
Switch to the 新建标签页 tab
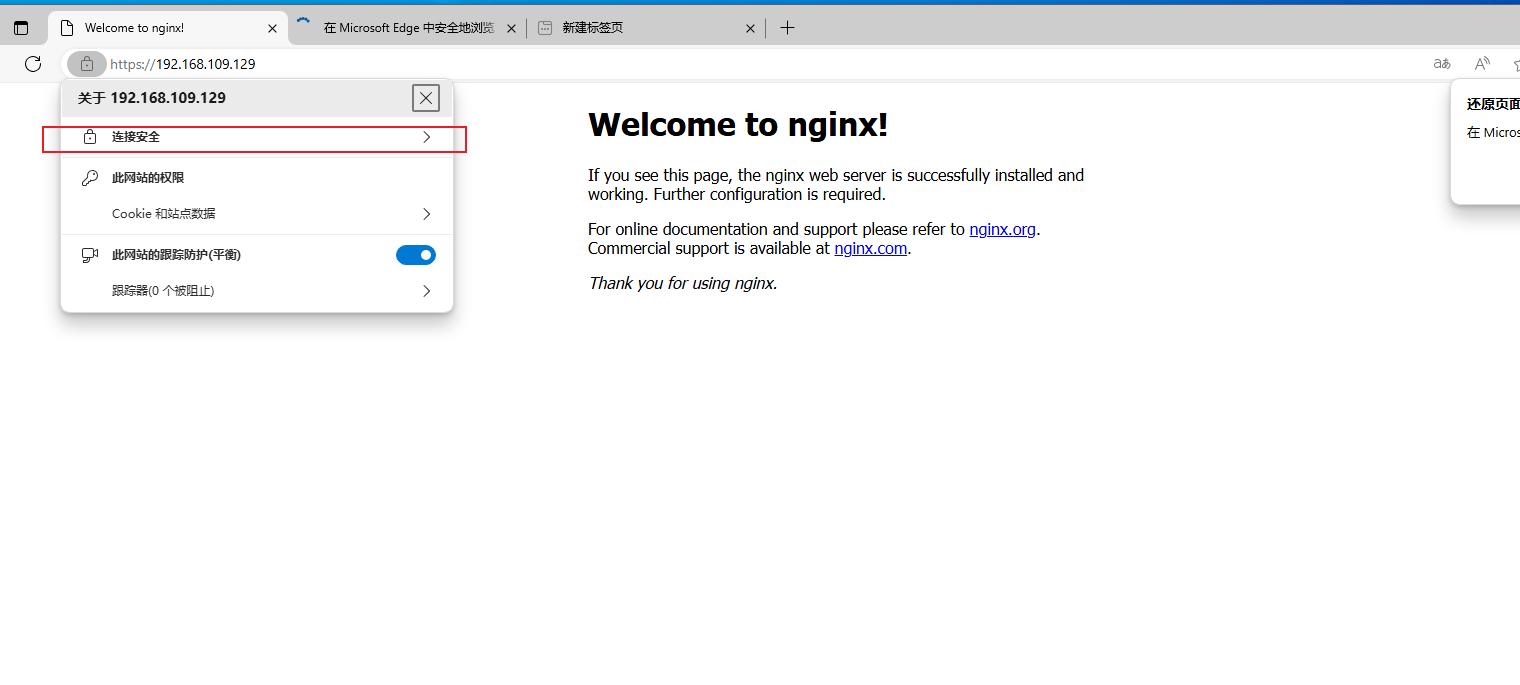[x=640, y=28]
